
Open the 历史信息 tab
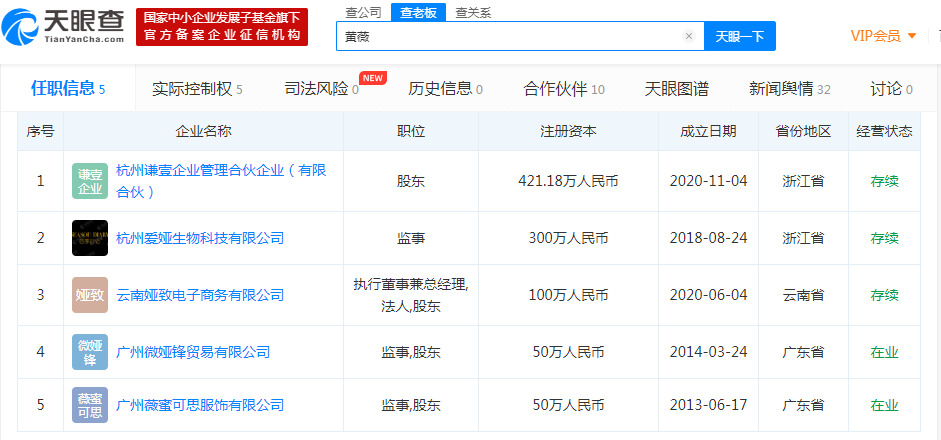click(x=445, y=89)
